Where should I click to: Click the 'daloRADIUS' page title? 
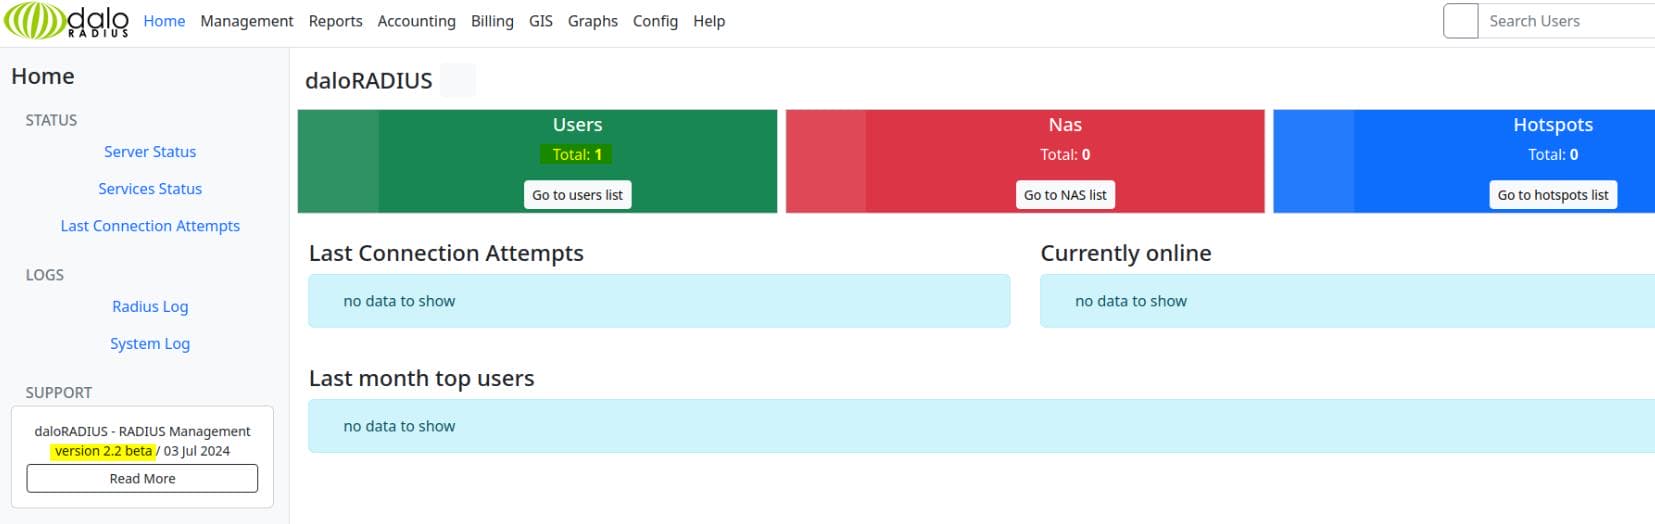[369, 81]
